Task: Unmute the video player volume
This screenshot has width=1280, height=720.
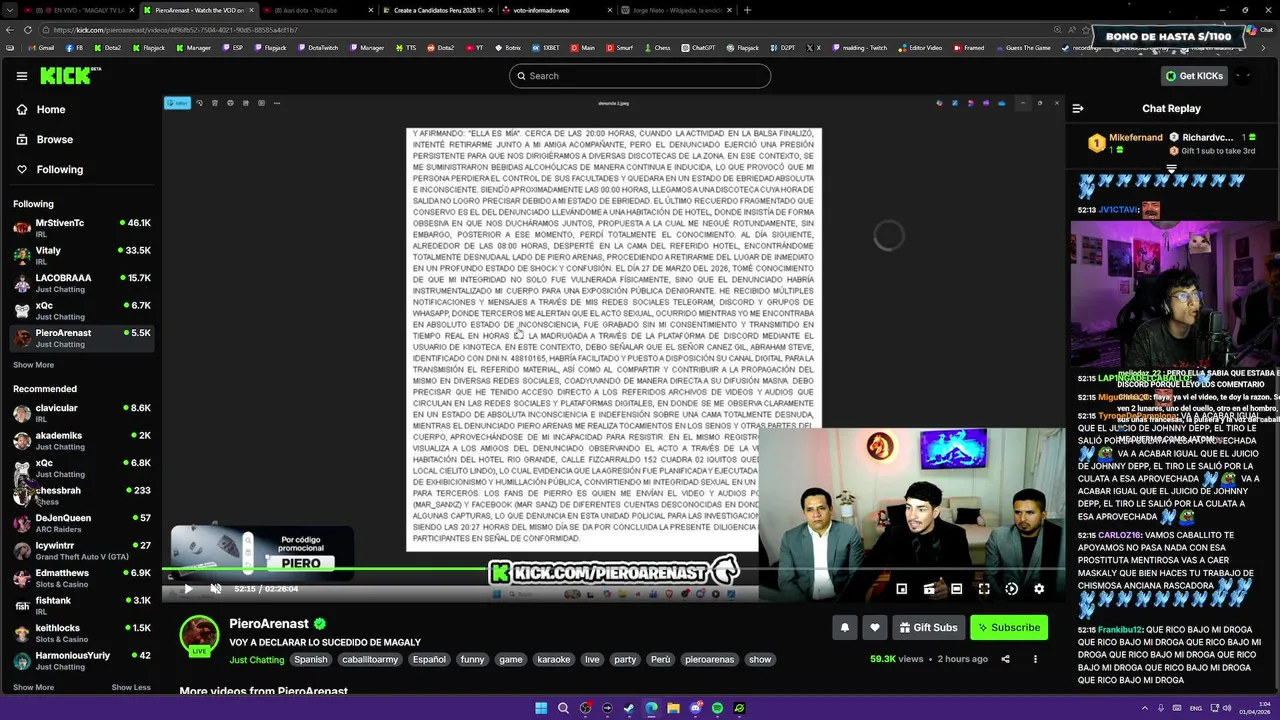Action: pos(215,589)
